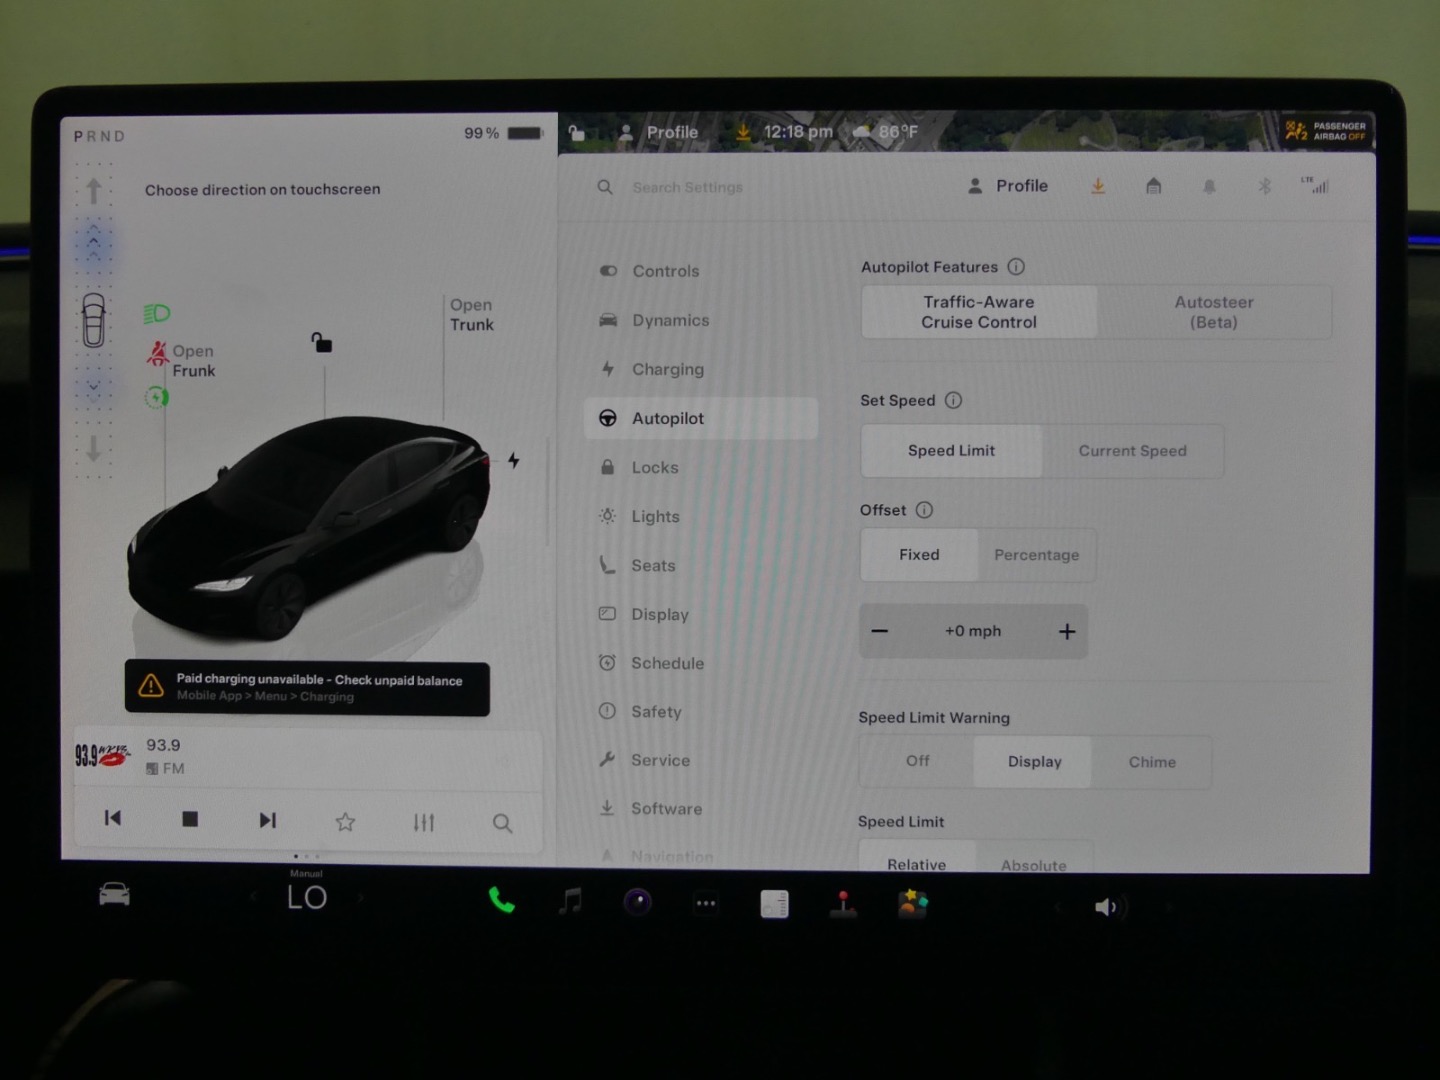Stop radio playback
The image size is (1440, 1080).
click(x=190, y=819)
